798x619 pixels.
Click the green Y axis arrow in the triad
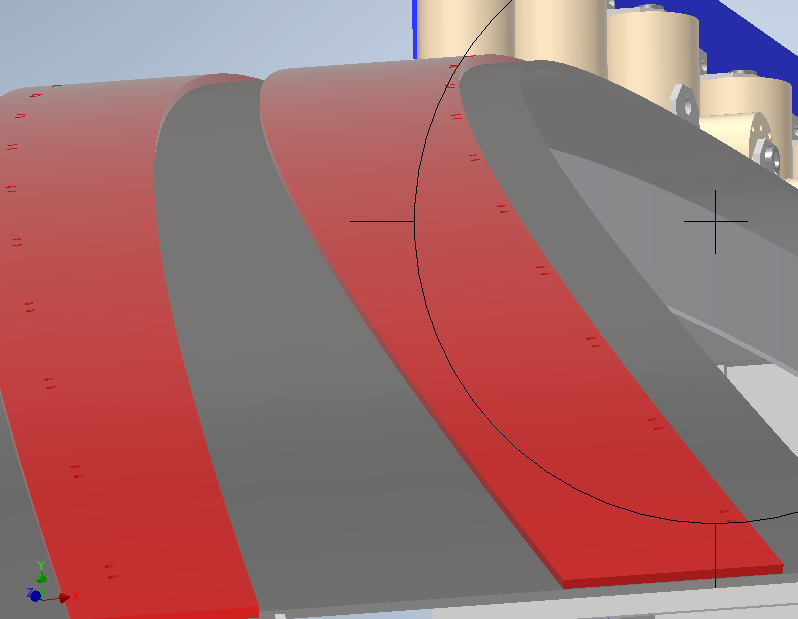tap(41, 577)
